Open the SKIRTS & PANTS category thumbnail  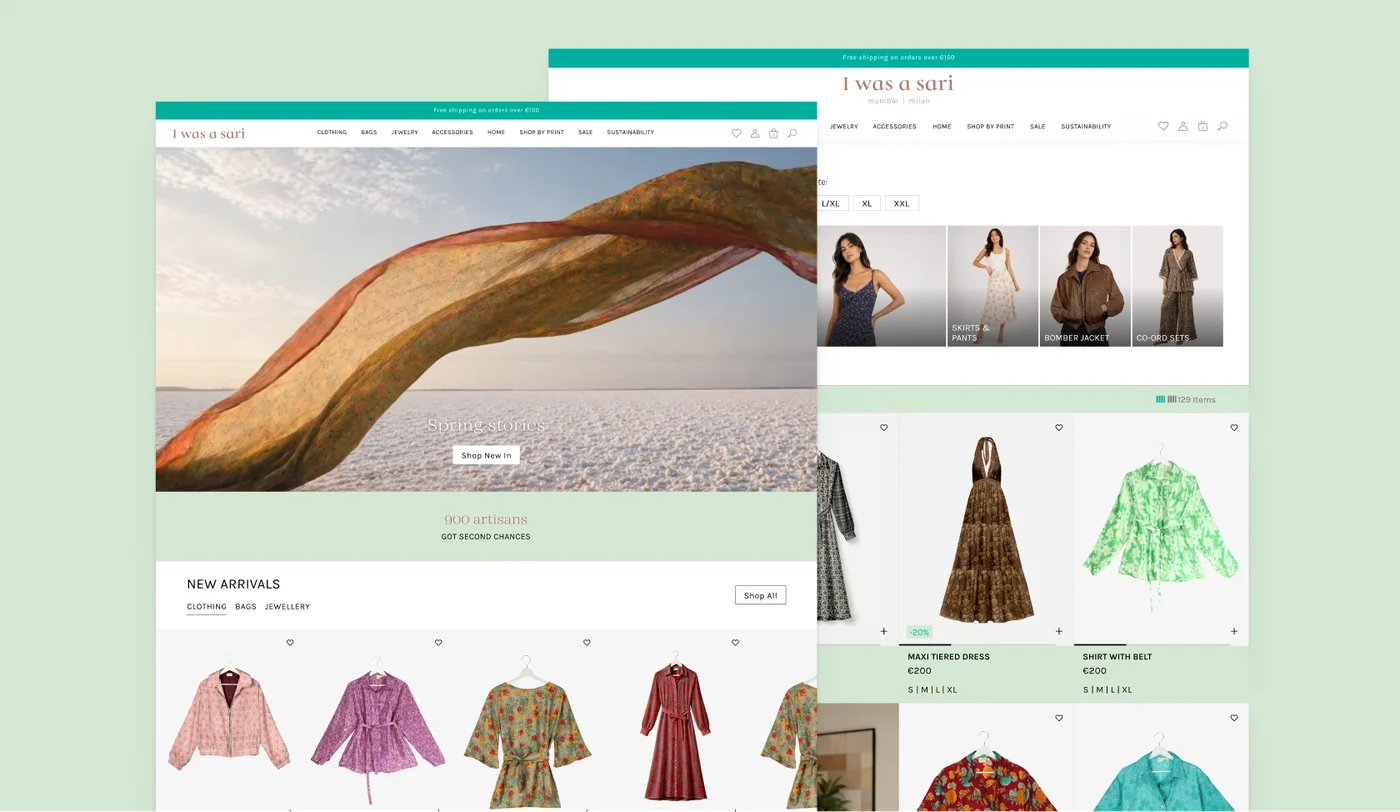pyautogui.click(x=992, y=286)
